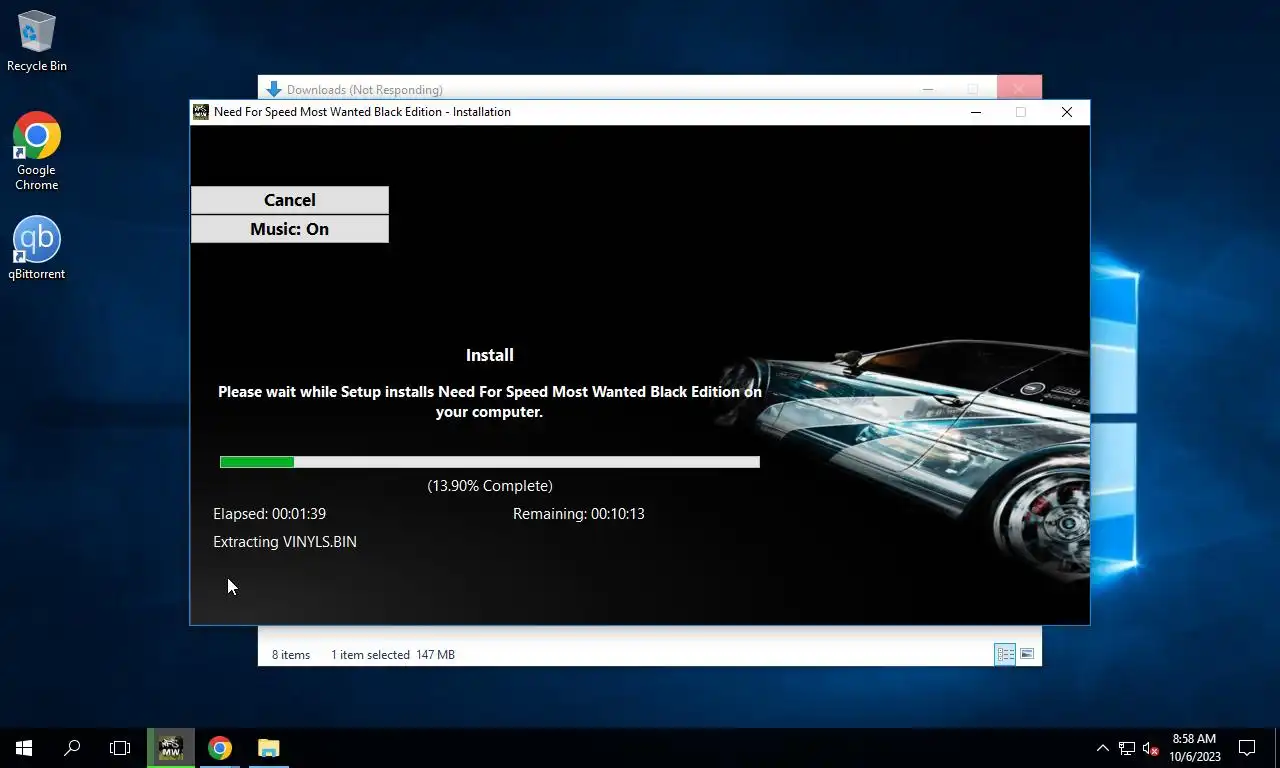Screen dimensions: 1280x768
Task: Switch to NFS Most Wanted installer taskbar icon
Action: pos(171,748)
